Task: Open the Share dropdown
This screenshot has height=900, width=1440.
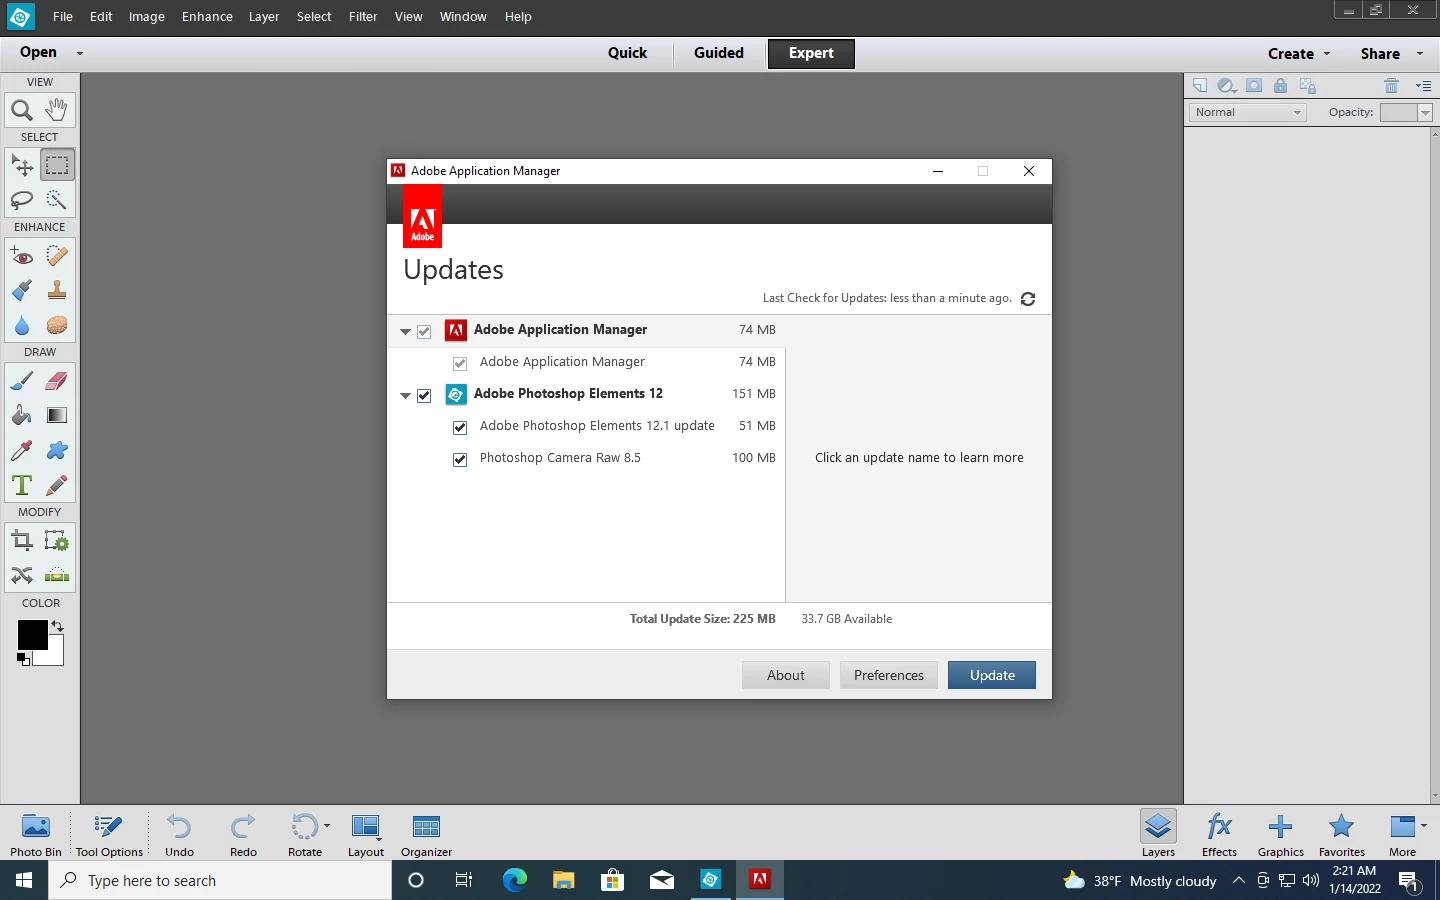Action: click(1391, 54)
